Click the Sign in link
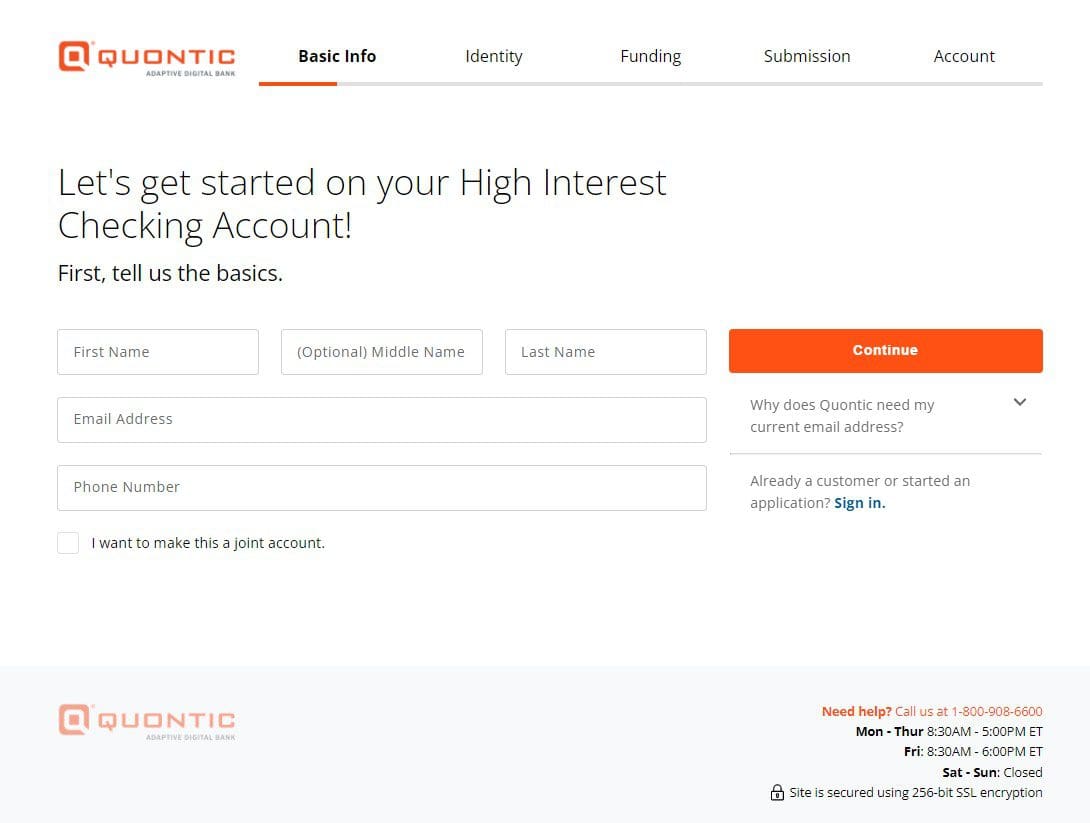Viewport: 1090px width, 823px height. [858, 503]
